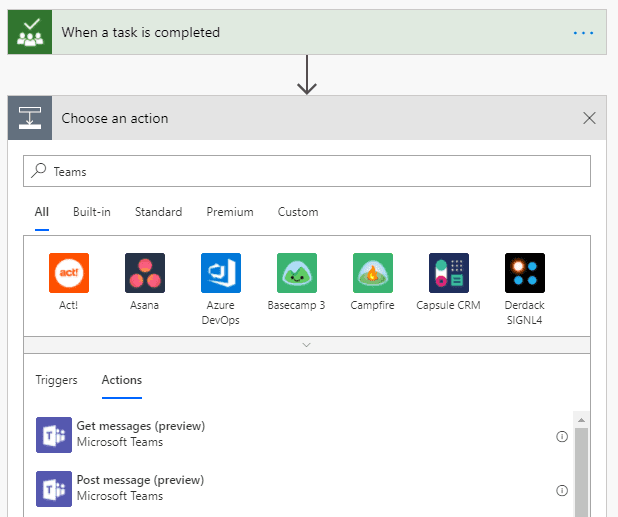Click the Derdack SIGNL4 label
This screenshot has height=517, width=618.
pyautogui.click(x=525, y=312)
